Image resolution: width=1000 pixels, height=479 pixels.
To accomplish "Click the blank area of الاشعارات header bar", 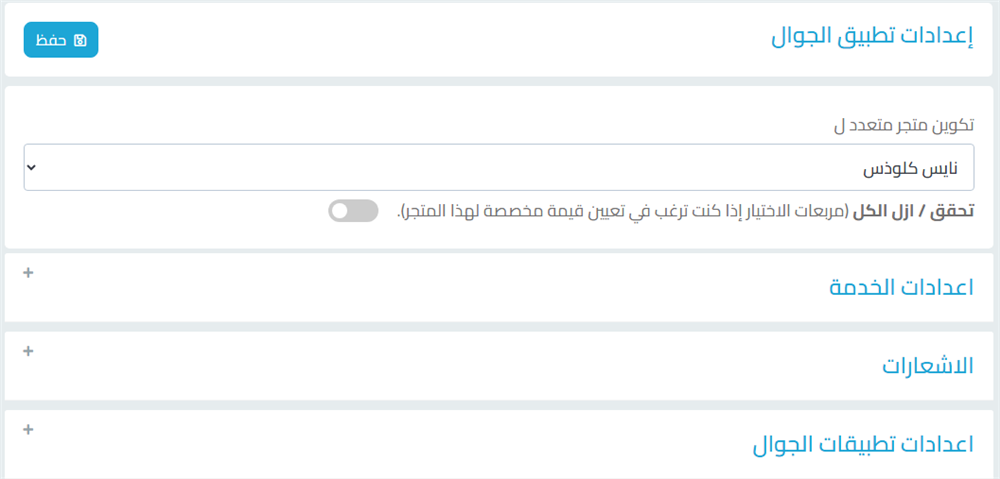I will (x=450, y=366).
